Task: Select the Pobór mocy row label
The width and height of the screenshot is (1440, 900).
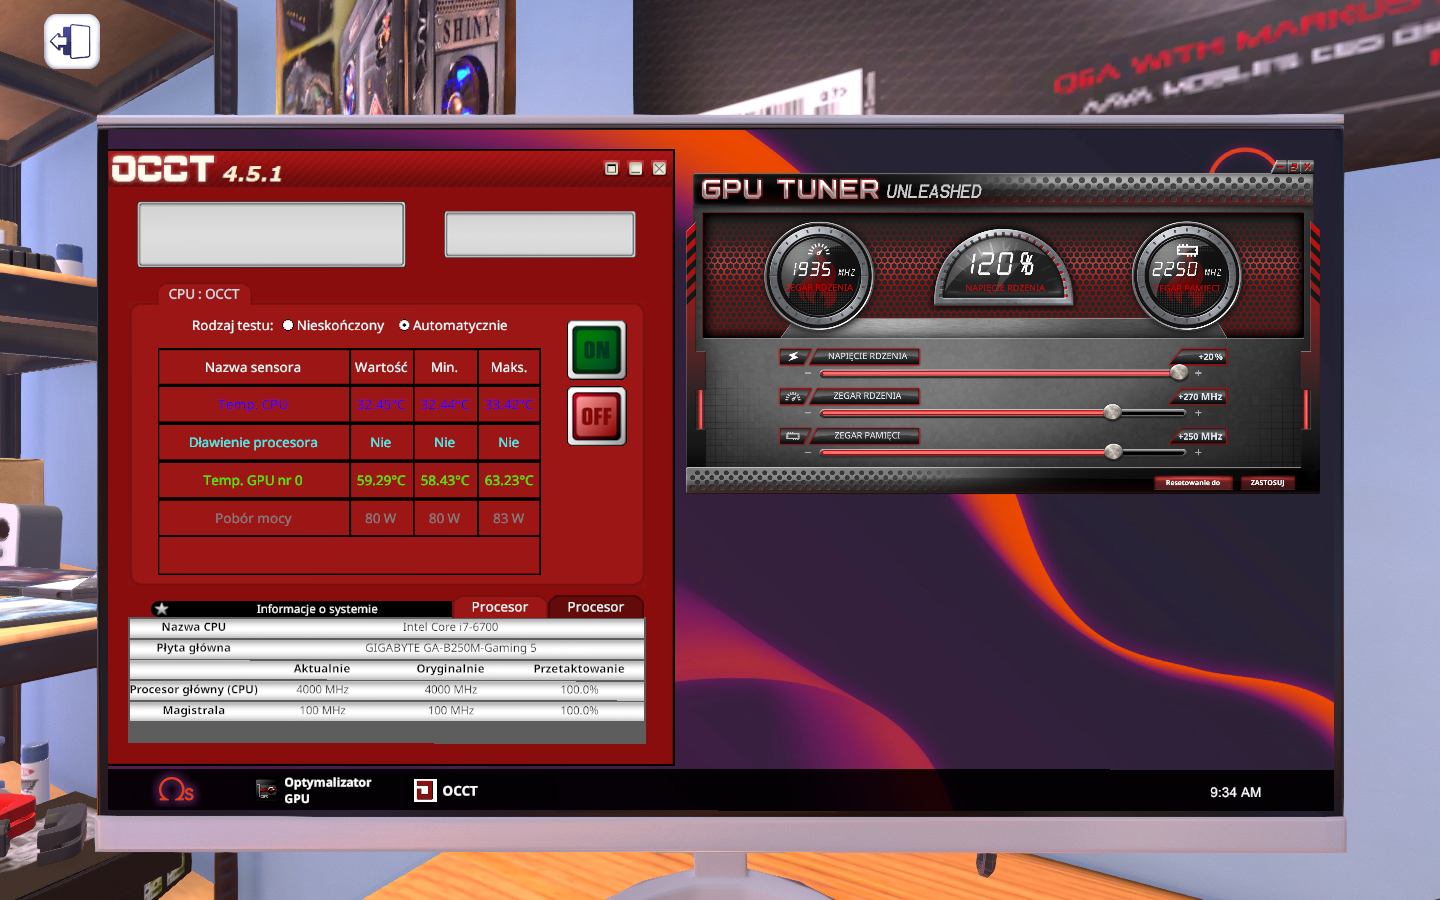Action: click(x=253, y=518)
